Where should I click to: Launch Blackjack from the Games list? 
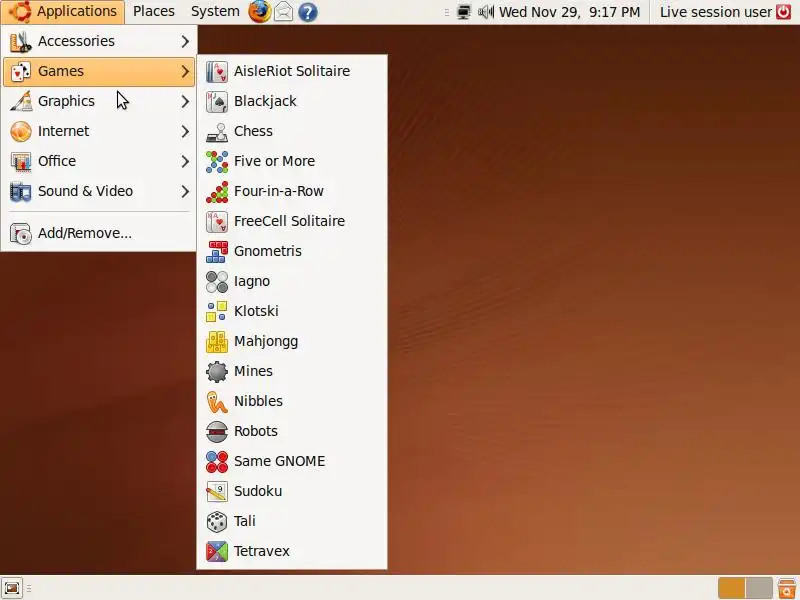coord(292,102)
